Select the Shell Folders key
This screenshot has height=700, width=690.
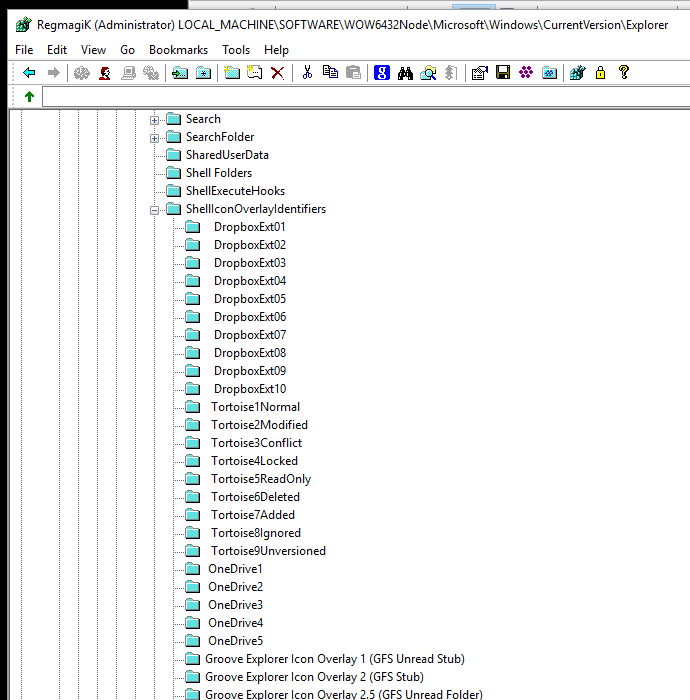[x=219, y=173]
